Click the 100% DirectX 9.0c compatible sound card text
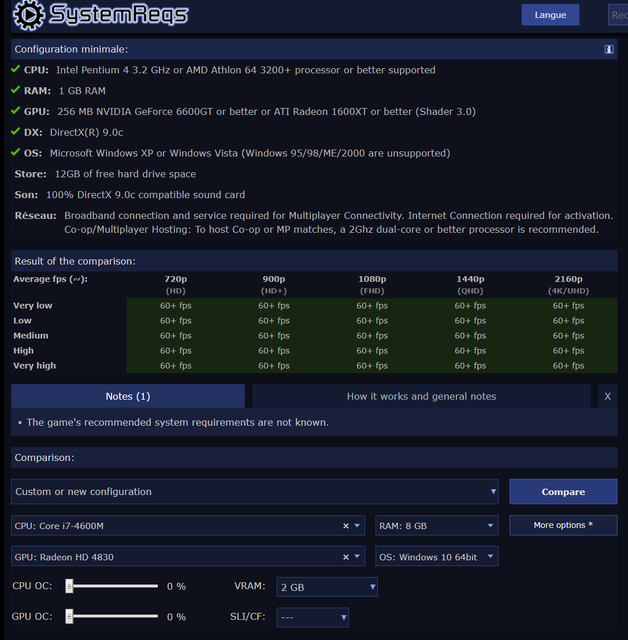The width and height of the screenshot is (628, 640). [x=146, y=195]
